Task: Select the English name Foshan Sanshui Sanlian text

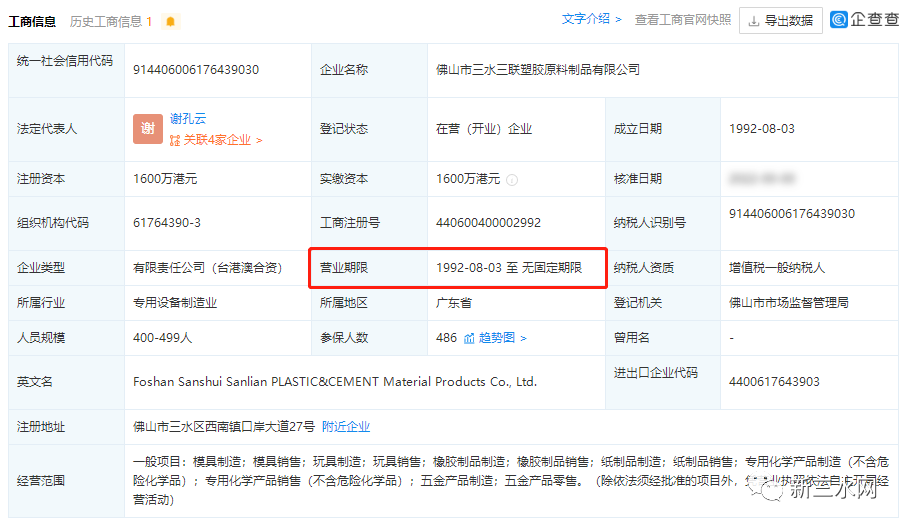Action: point(335,382)
